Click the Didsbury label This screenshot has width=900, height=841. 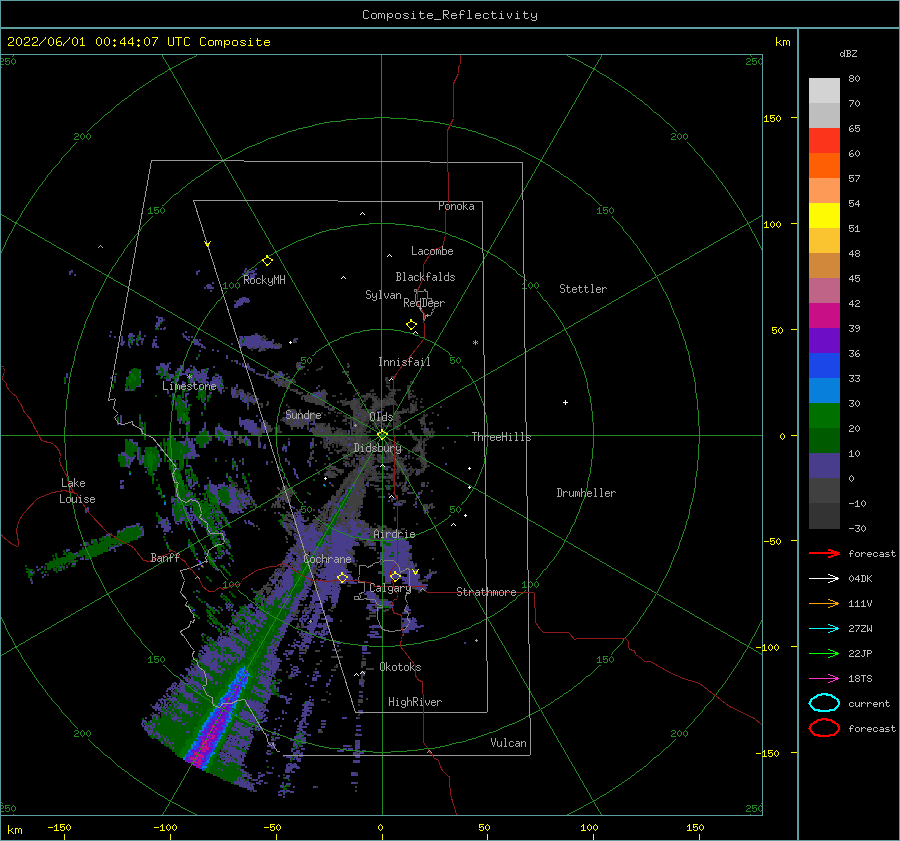[x=378, y=448]
